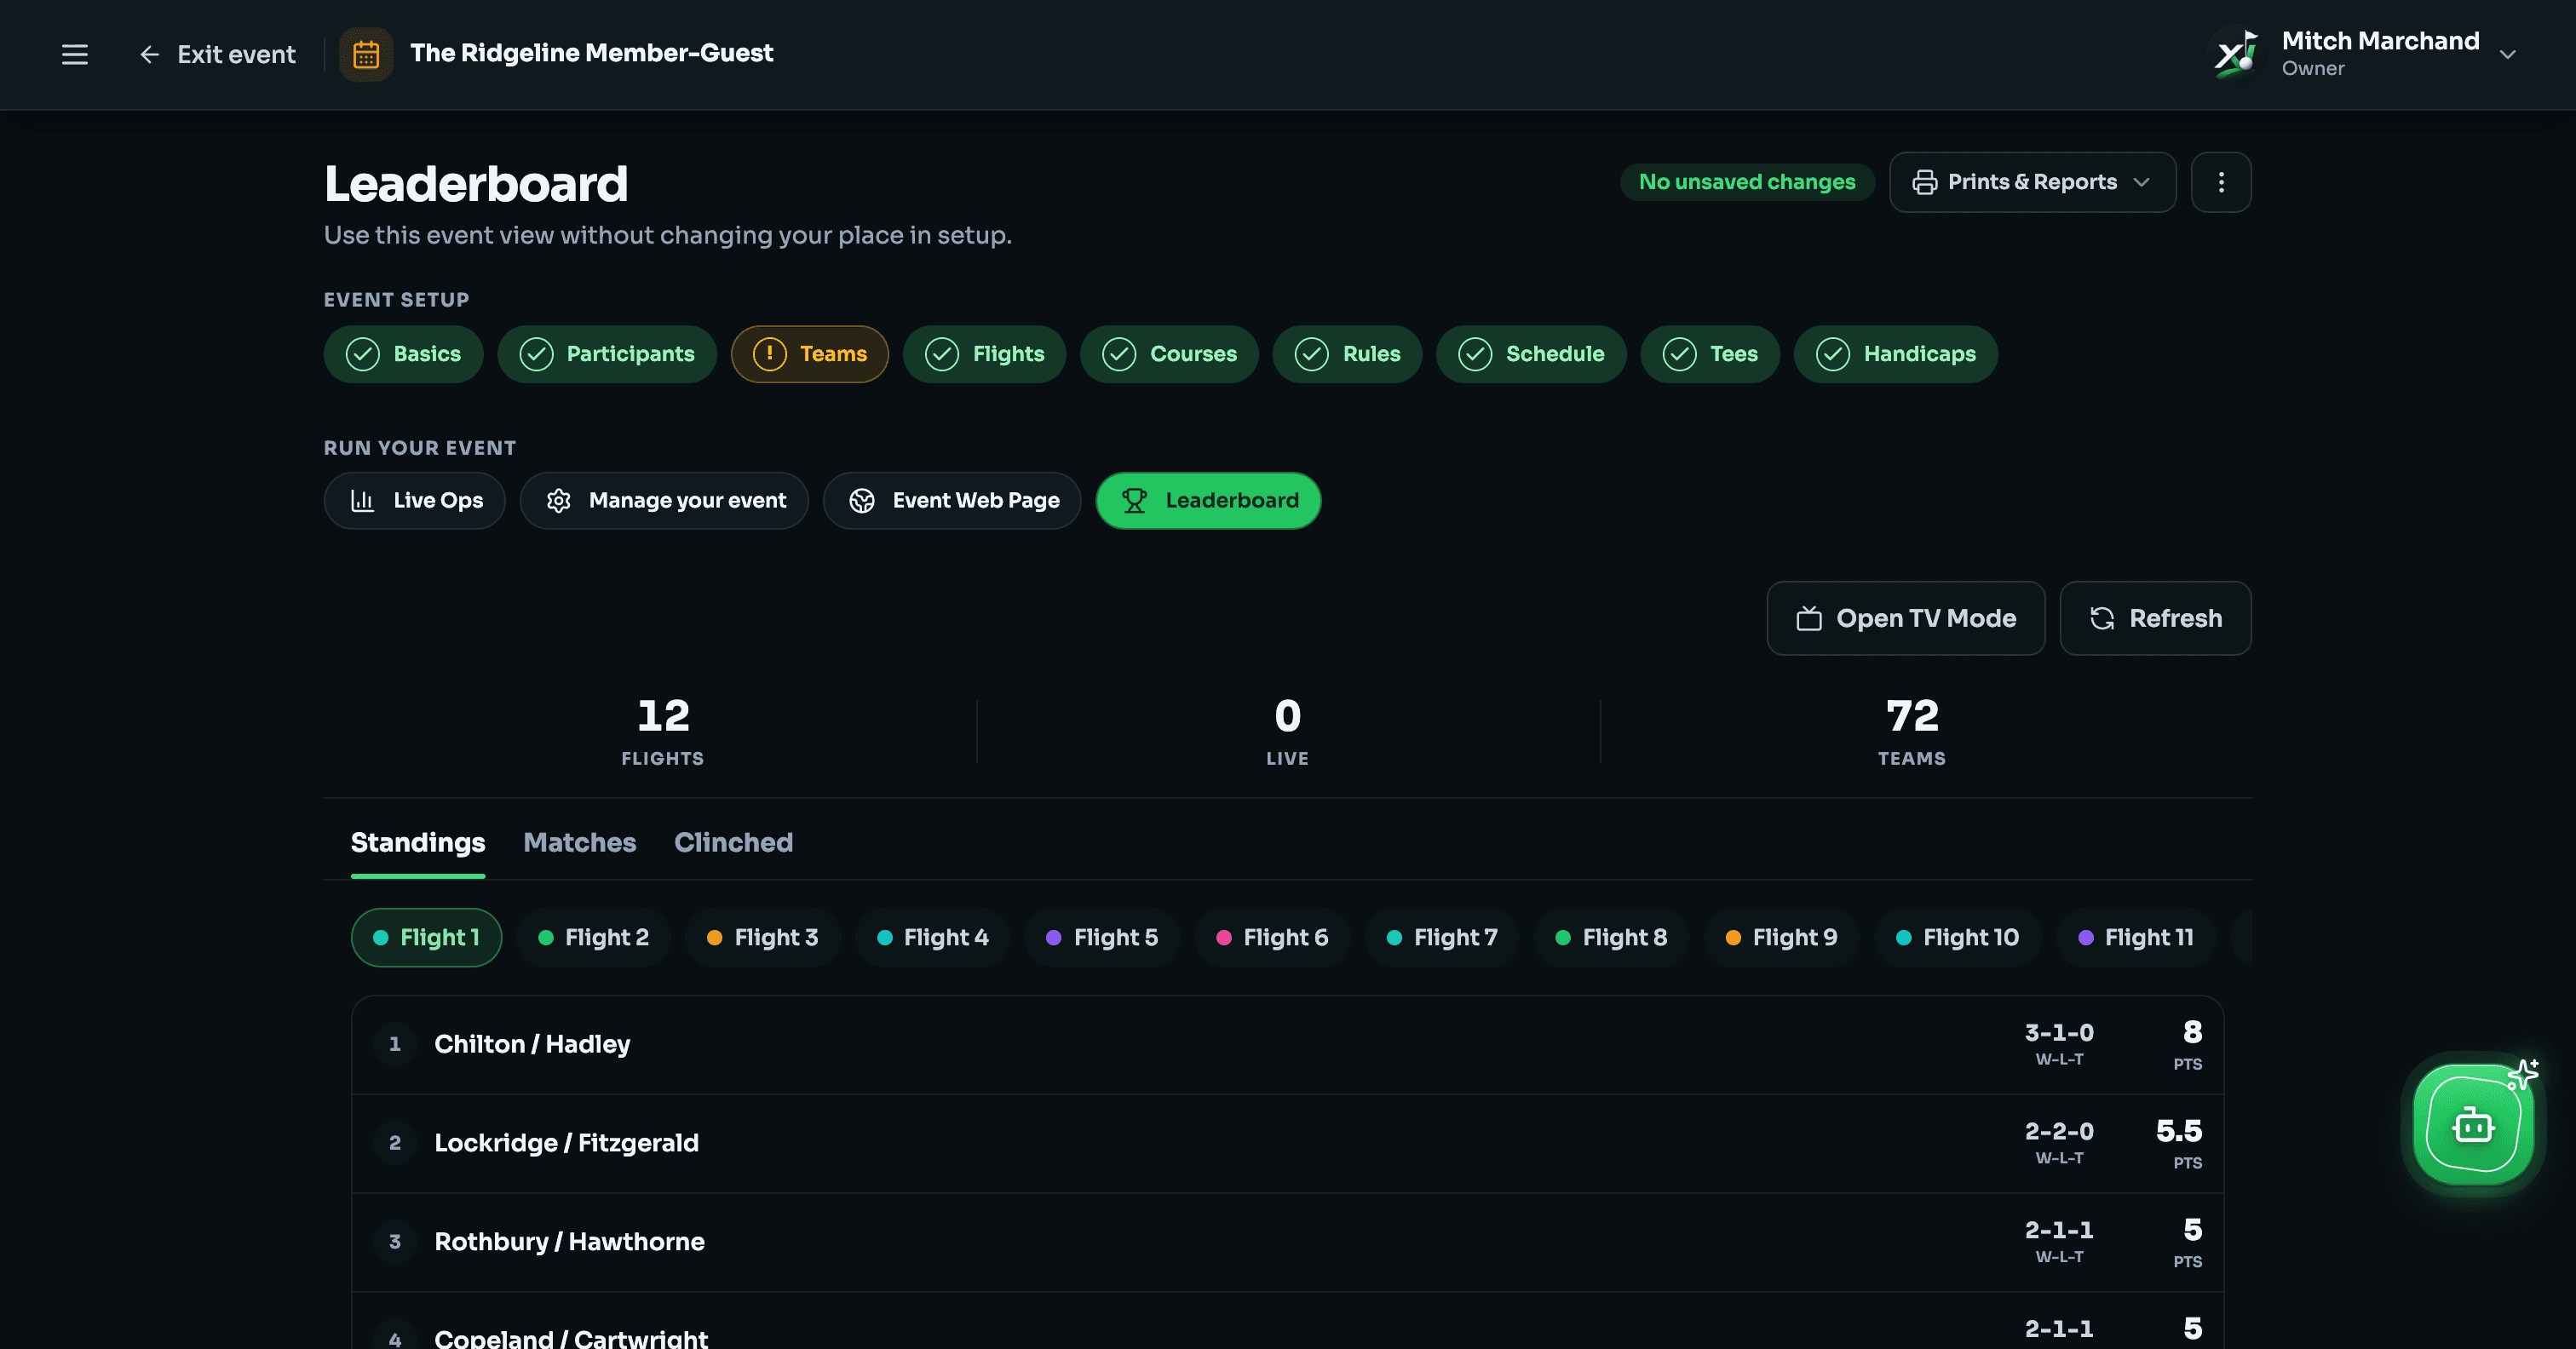
Task: Select the Flight 8 filter chip
Action: [1611, 938]
